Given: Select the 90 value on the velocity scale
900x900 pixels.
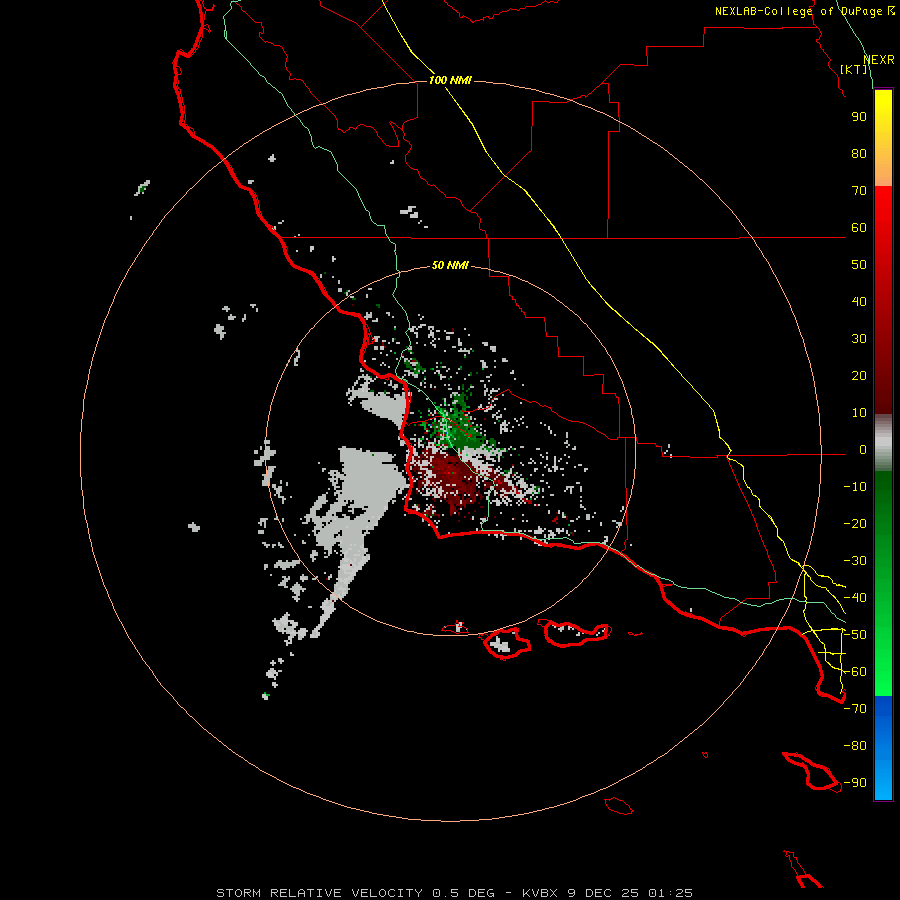Looking at the screenshot, I should 859,117.
